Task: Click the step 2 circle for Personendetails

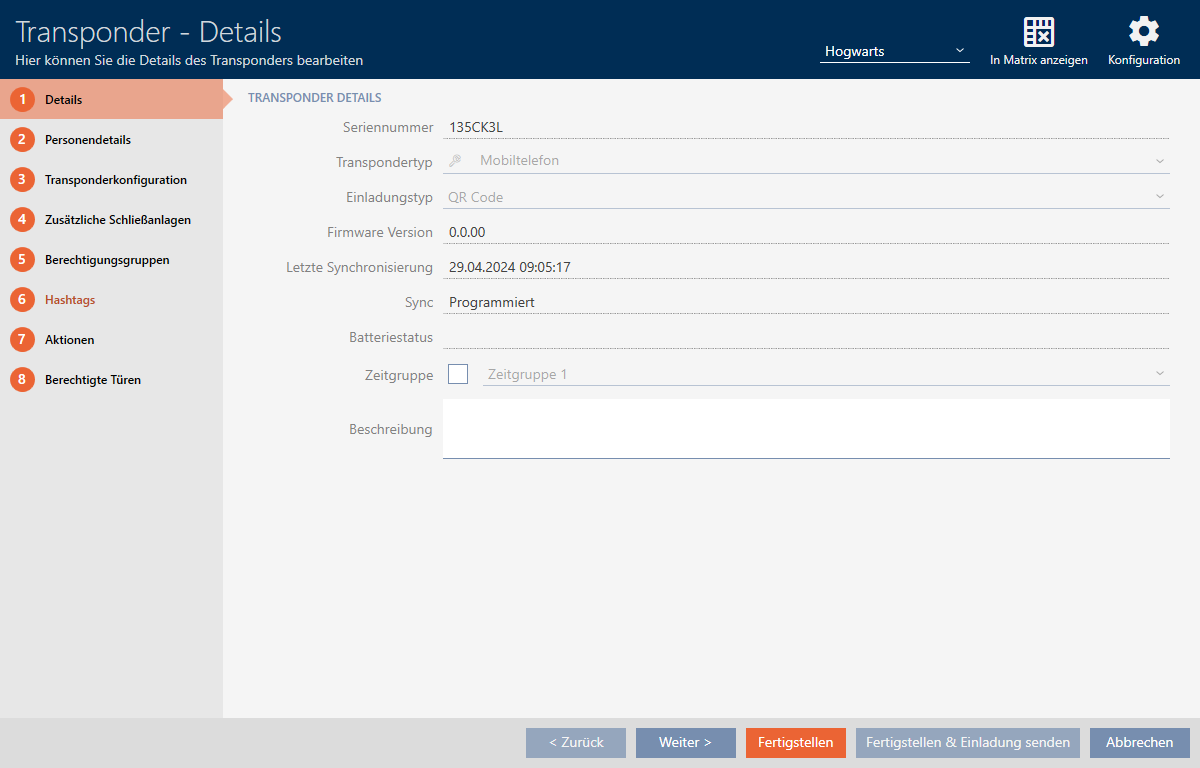Action: point(22,140)
